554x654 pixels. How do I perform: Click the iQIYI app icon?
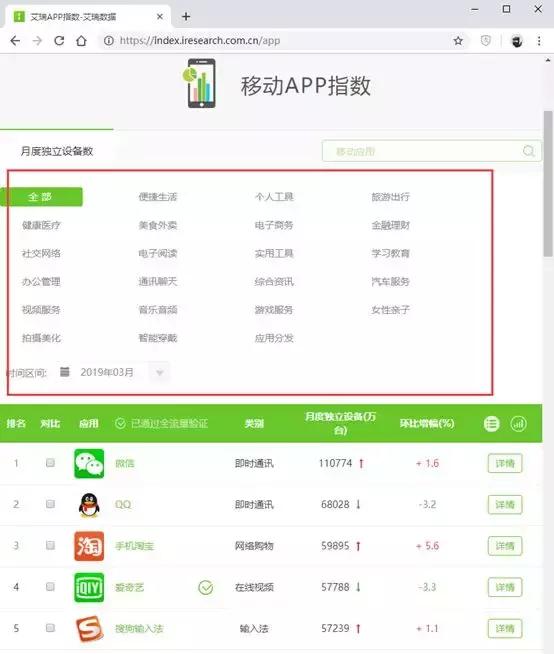89,587
